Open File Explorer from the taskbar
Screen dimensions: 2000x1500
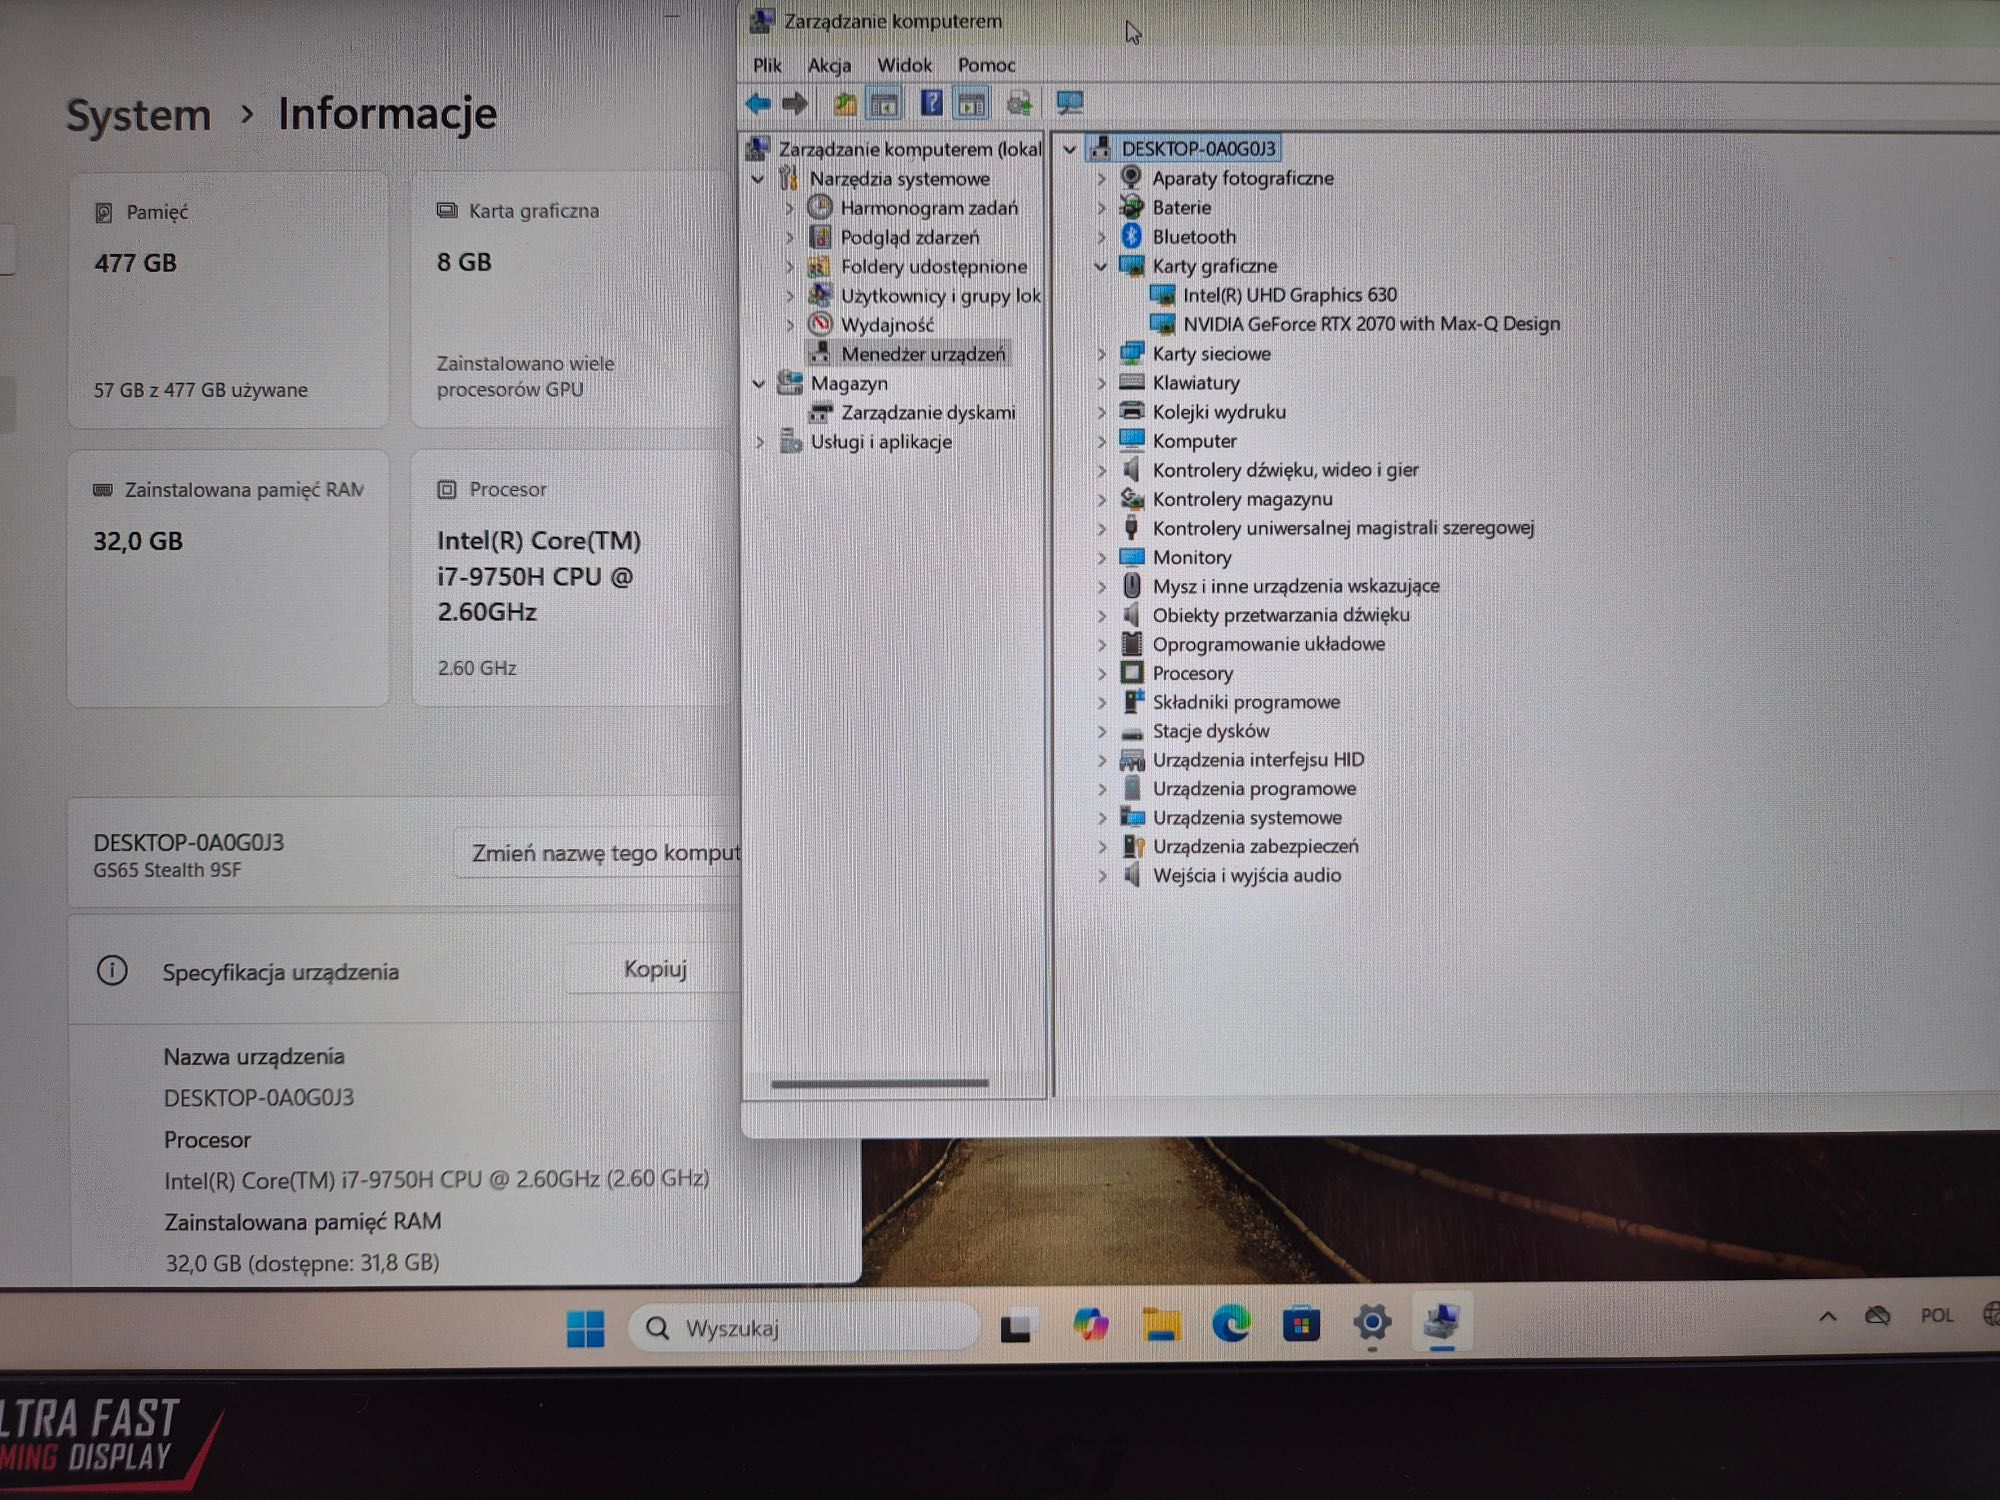tap(1161, 1325)
